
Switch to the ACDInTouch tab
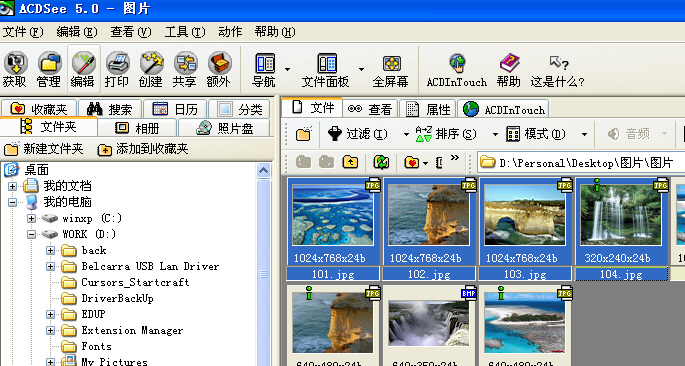(504, 109)
